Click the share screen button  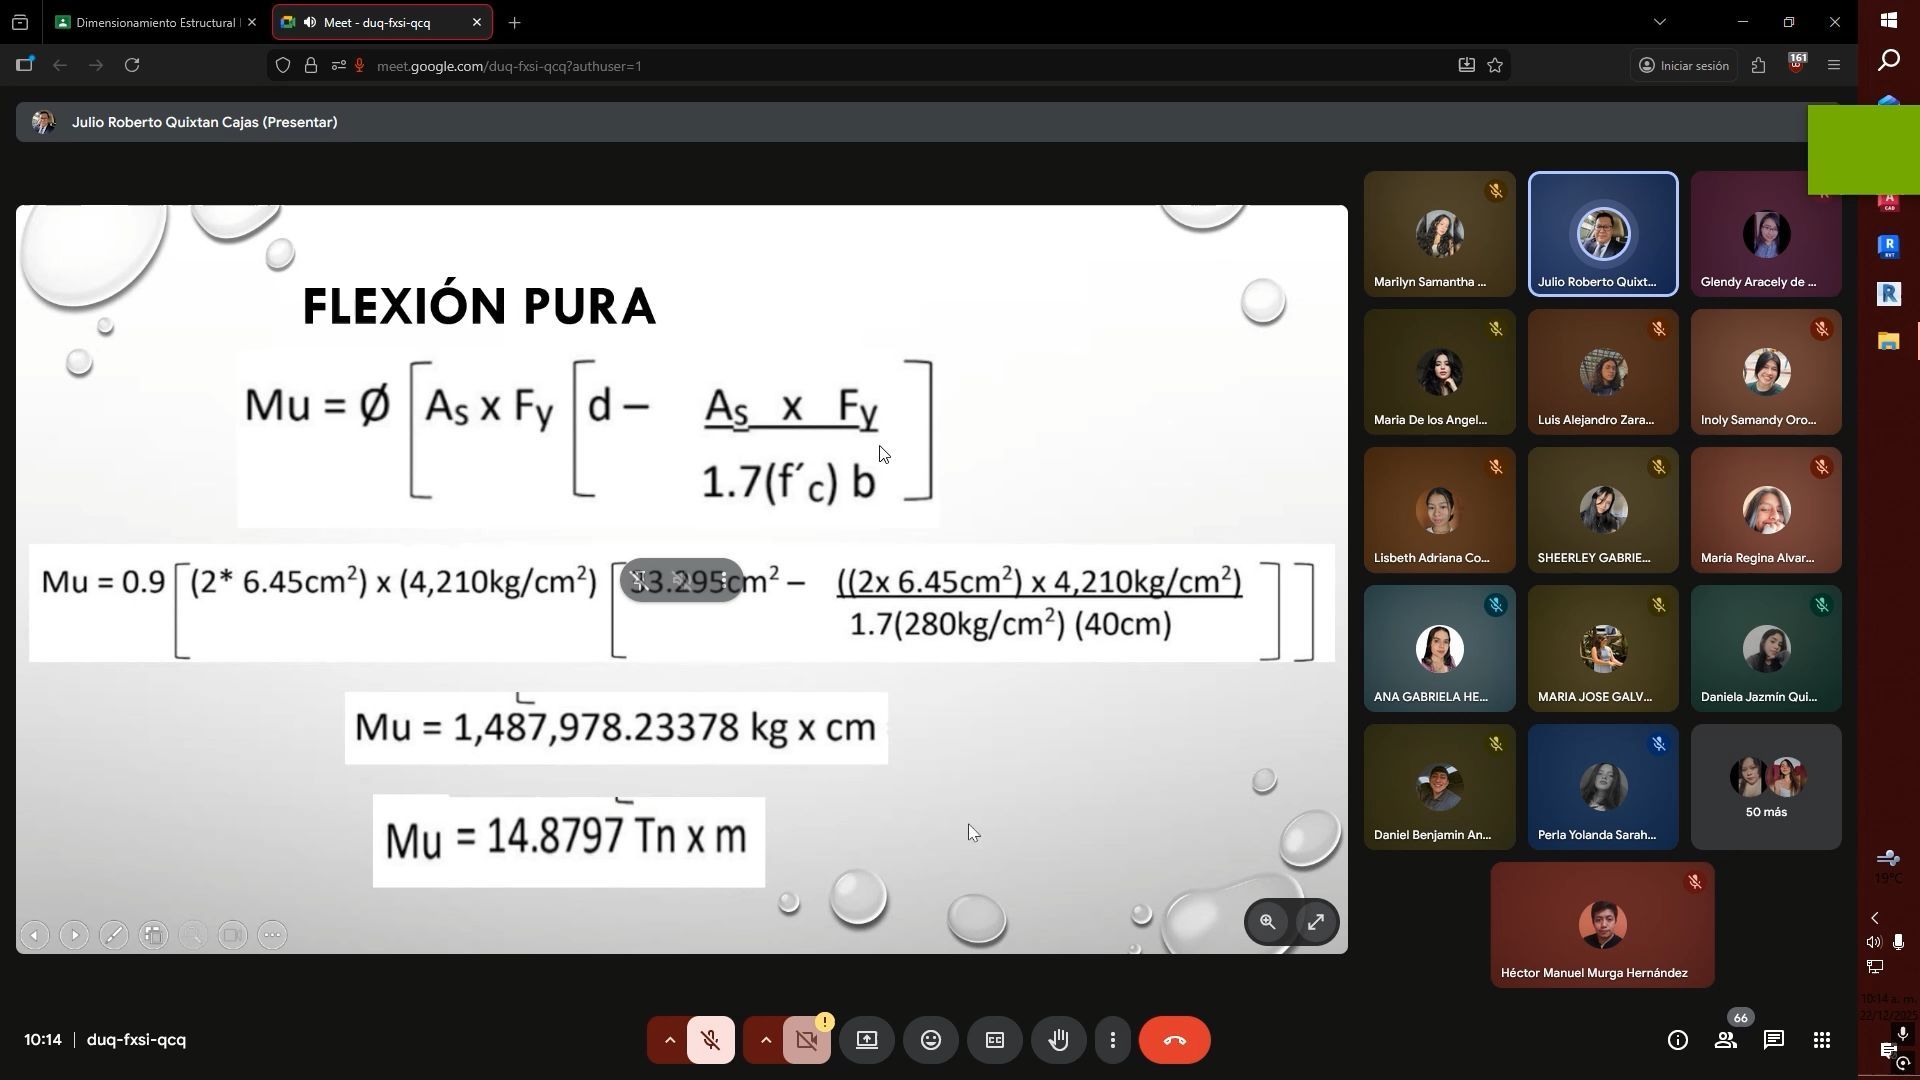pos(866,1040)
